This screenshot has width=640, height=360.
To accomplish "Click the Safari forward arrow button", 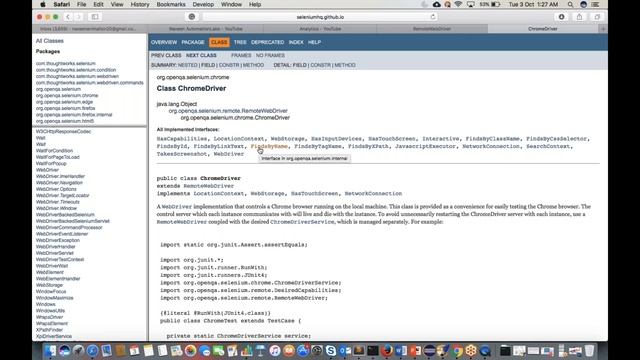I will [78, 17].
